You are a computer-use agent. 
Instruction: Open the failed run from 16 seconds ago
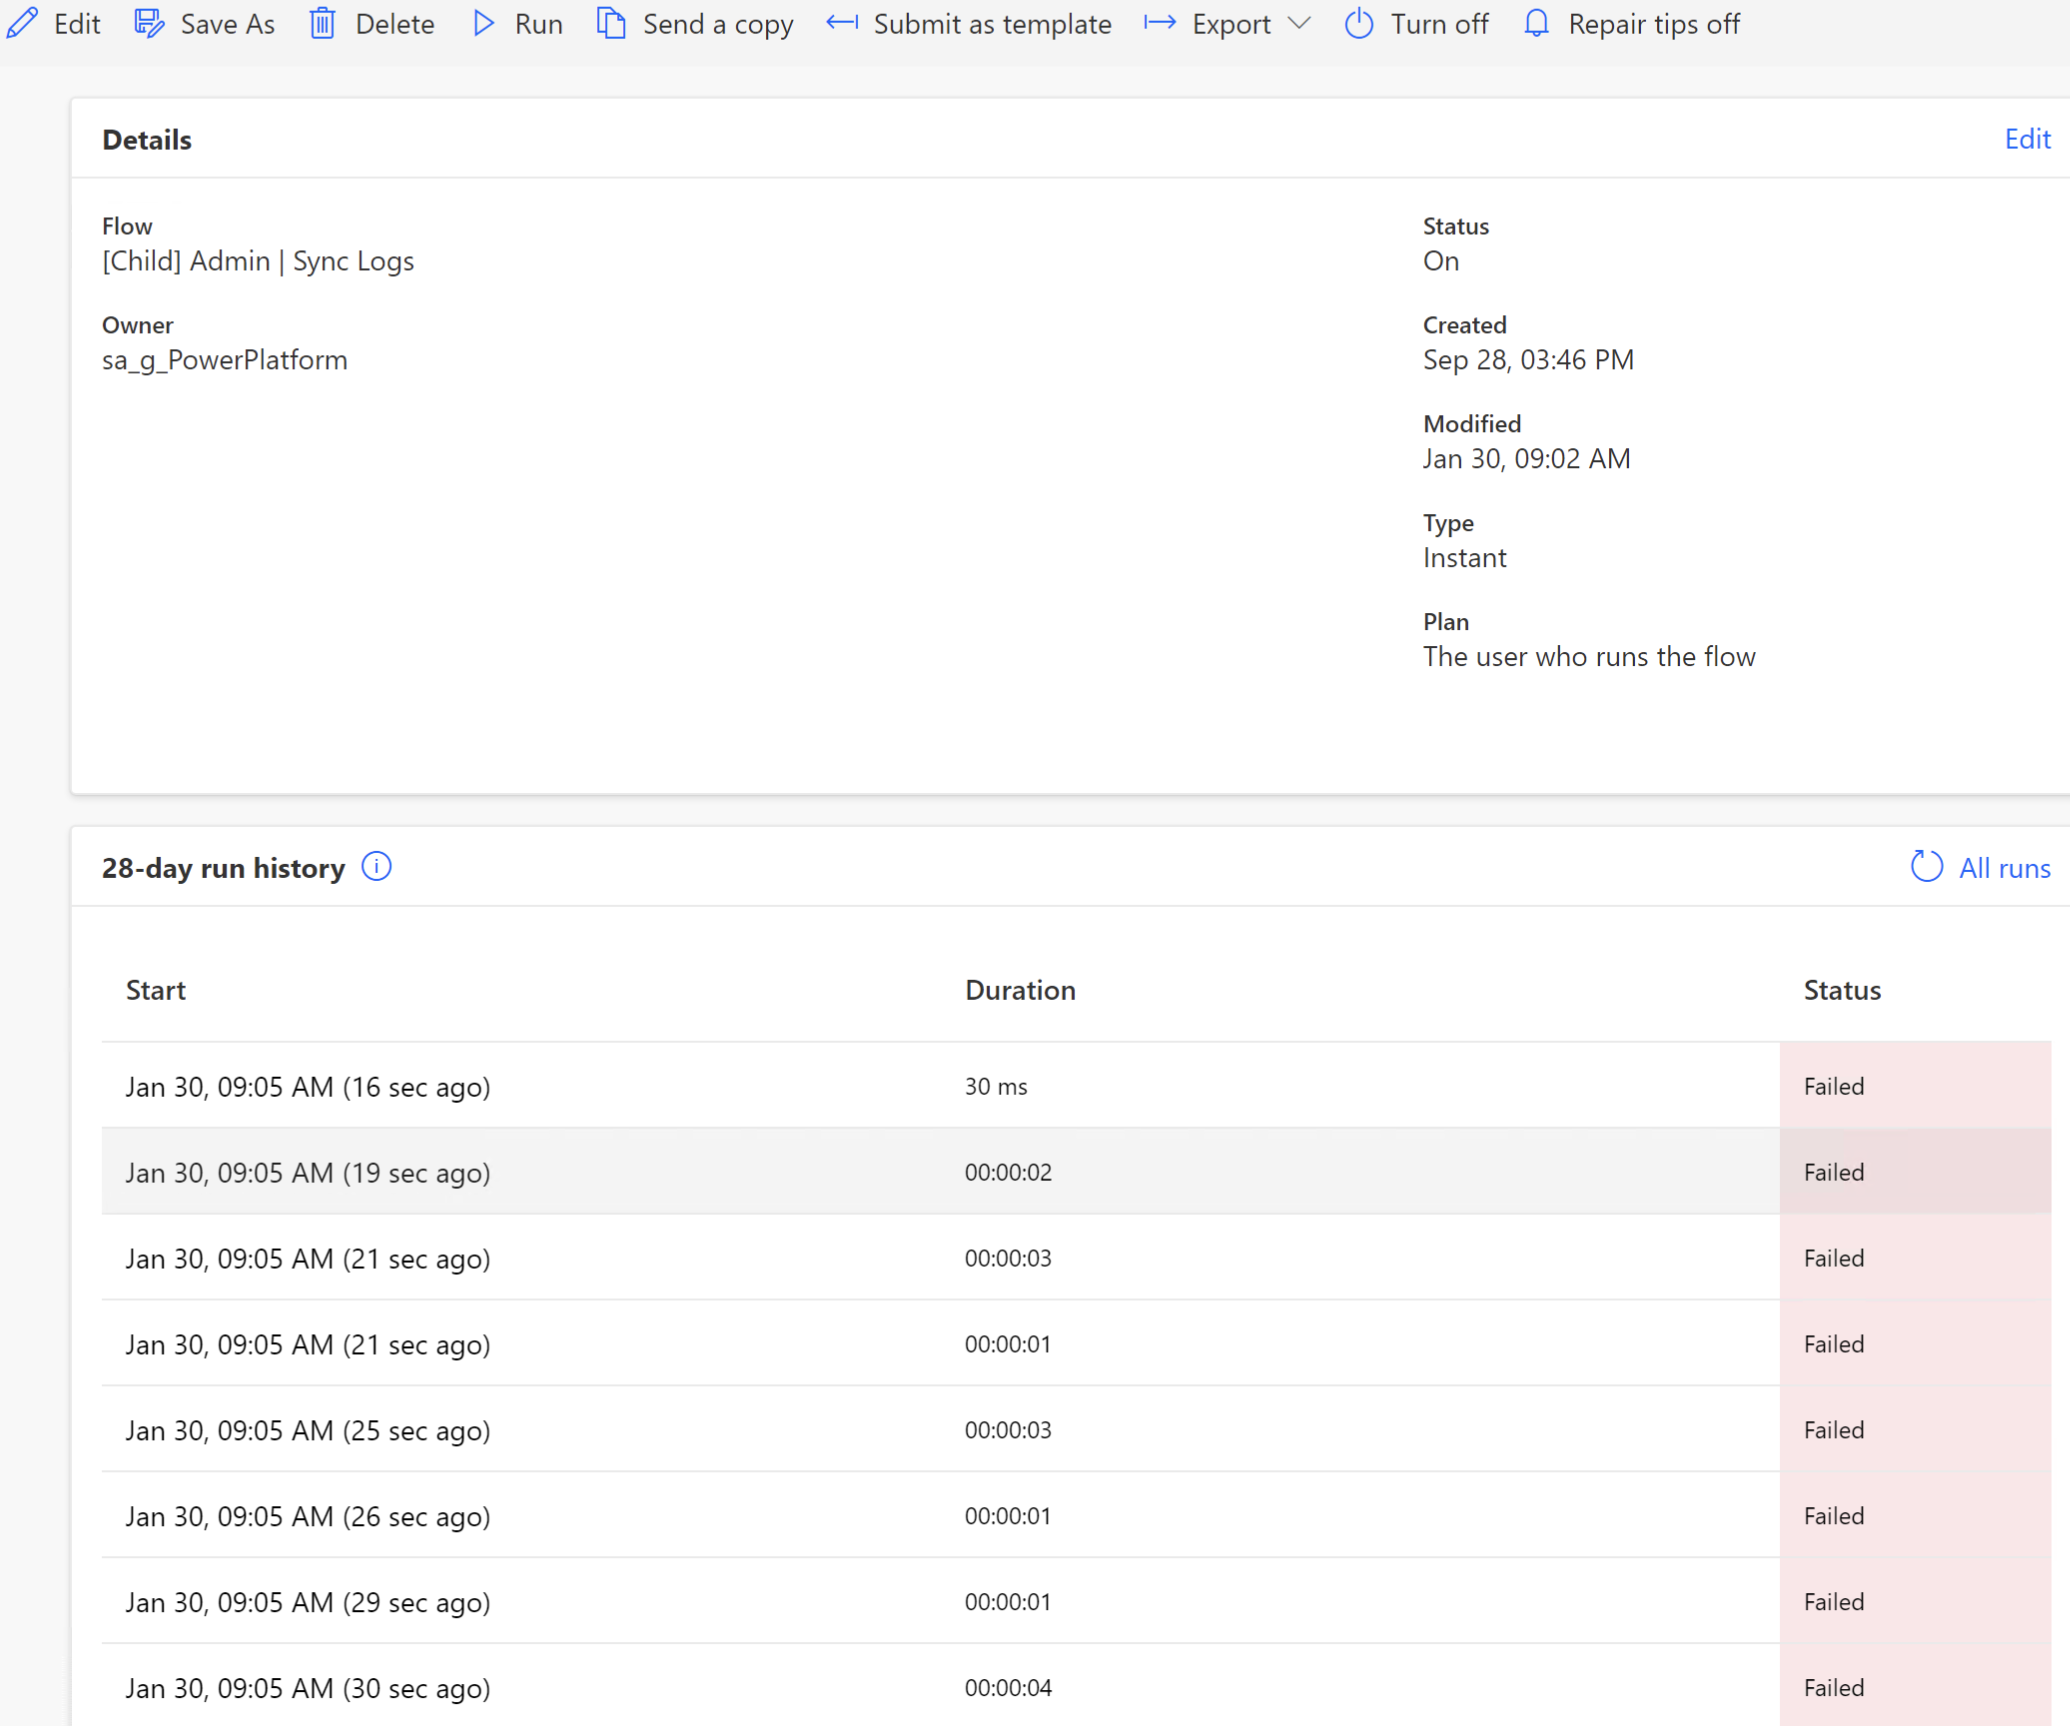[x=308, y=1086]
